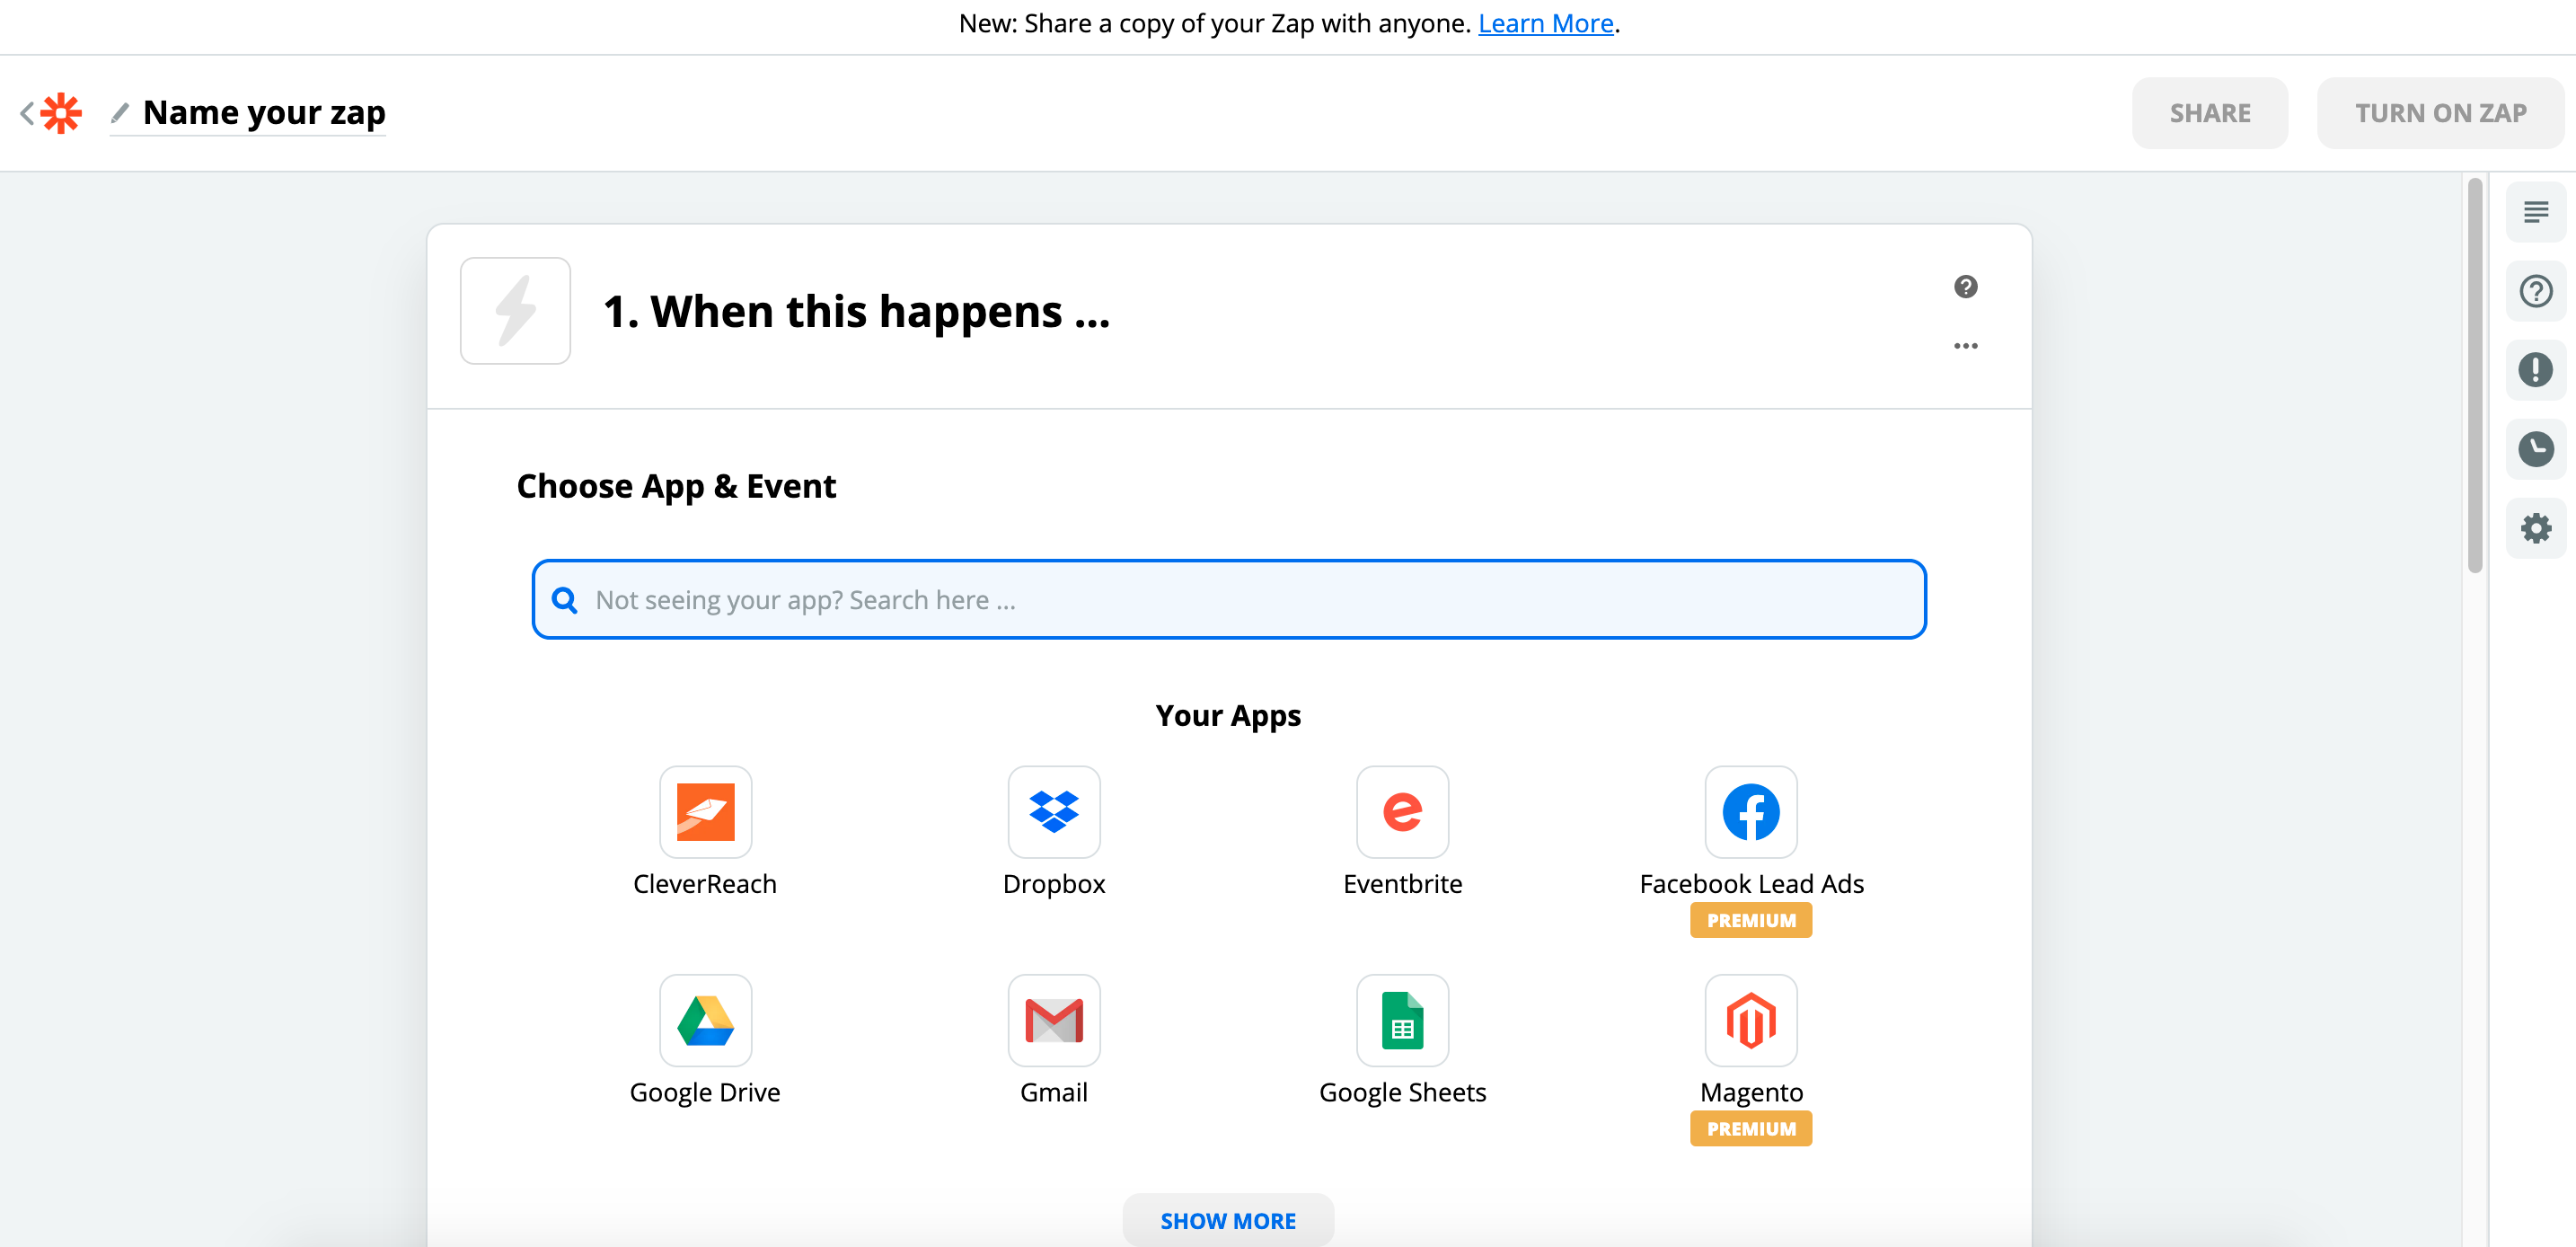Click the step help question mark icon

1965,287
